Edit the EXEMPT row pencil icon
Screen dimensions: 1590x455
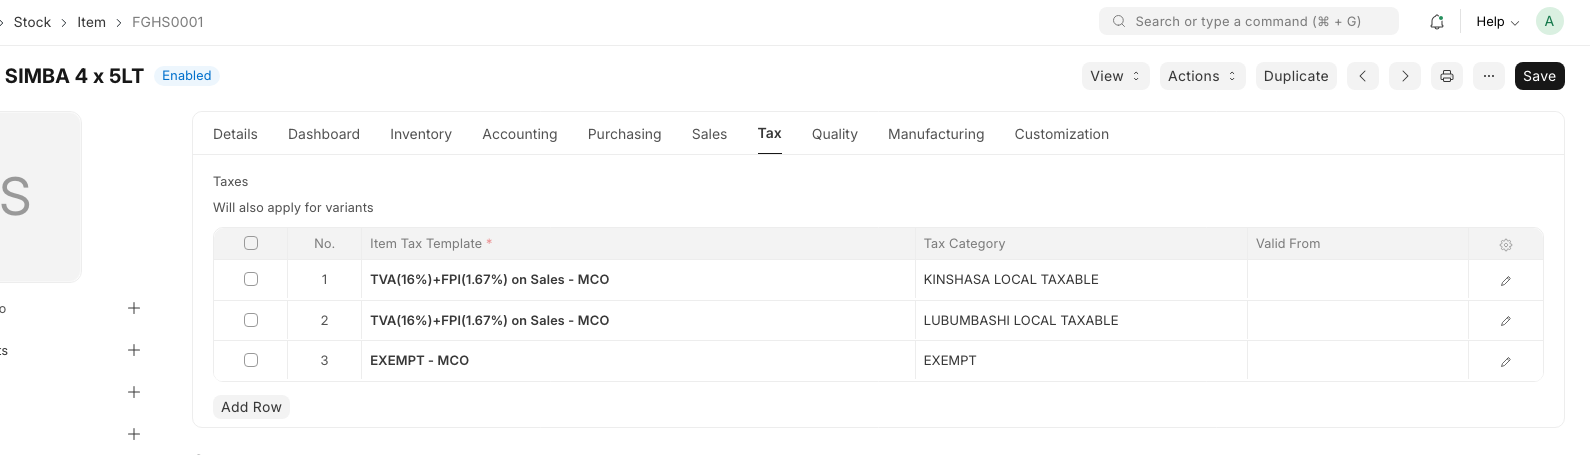coord(1506,362)
